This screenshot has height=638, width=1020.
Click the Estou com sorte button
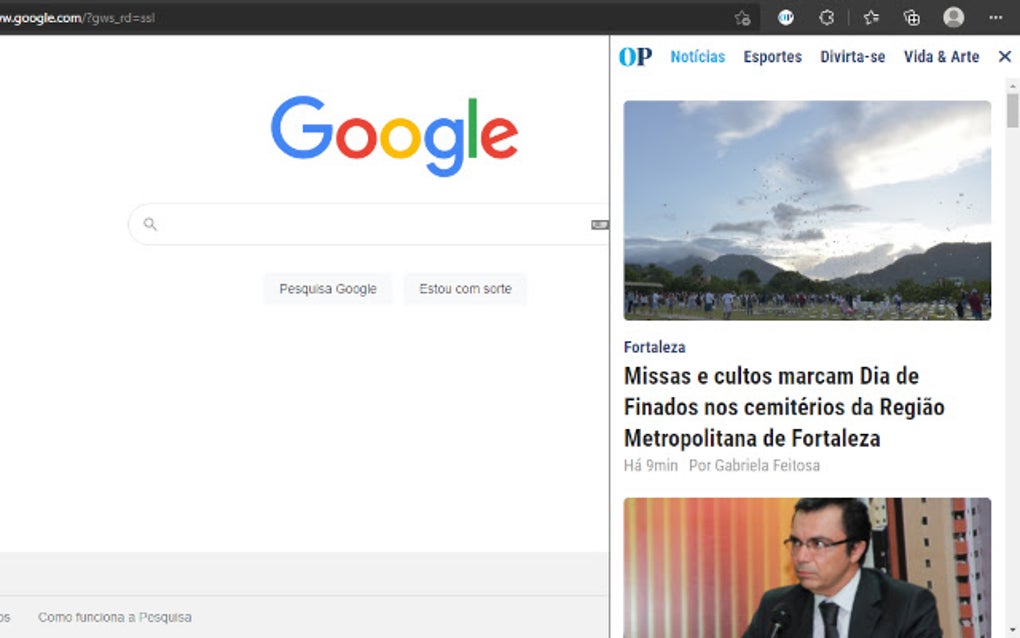point(465,289)
